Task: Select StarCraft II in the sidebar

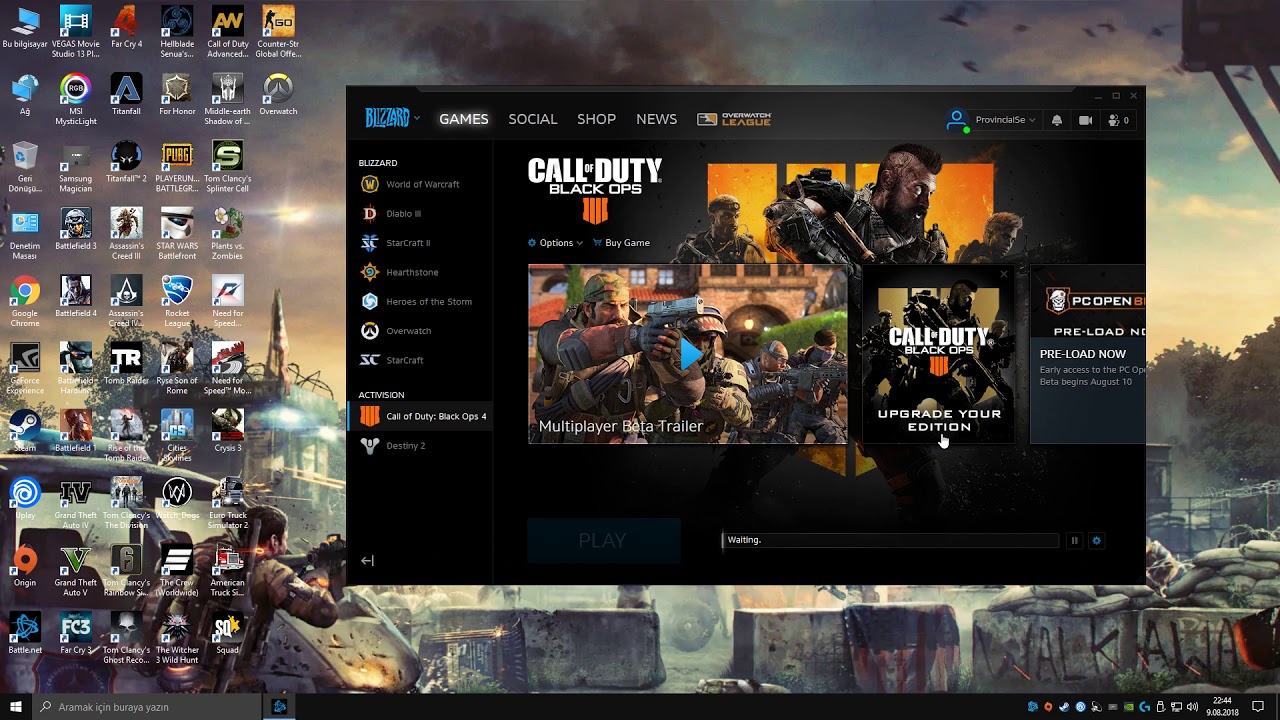Action: point(396,243)
